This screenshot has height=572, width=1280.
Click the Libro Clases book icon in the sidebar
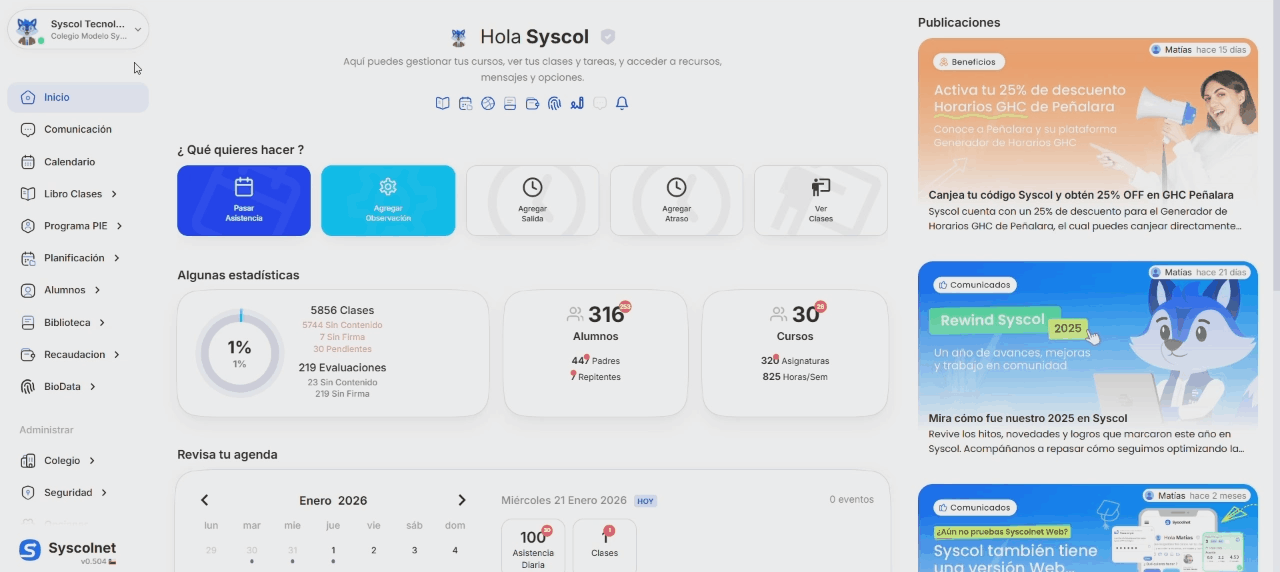(x=28, y=194)
